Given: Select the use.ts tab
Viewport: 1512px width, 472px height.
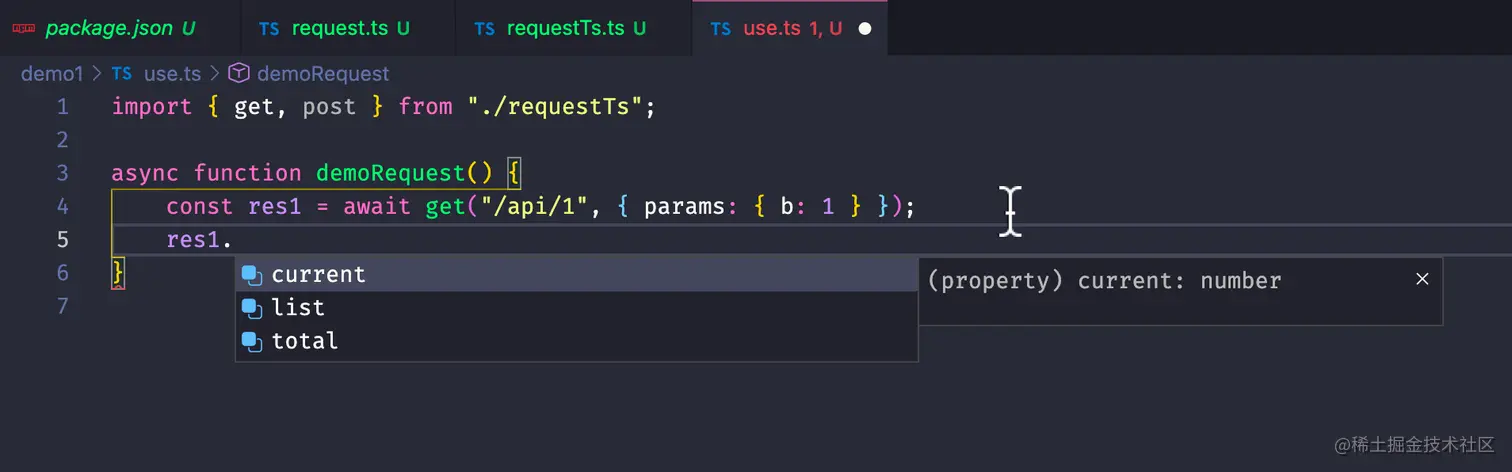Looking at the screenshot, I should pyautogui.click(x=789, y=28).
